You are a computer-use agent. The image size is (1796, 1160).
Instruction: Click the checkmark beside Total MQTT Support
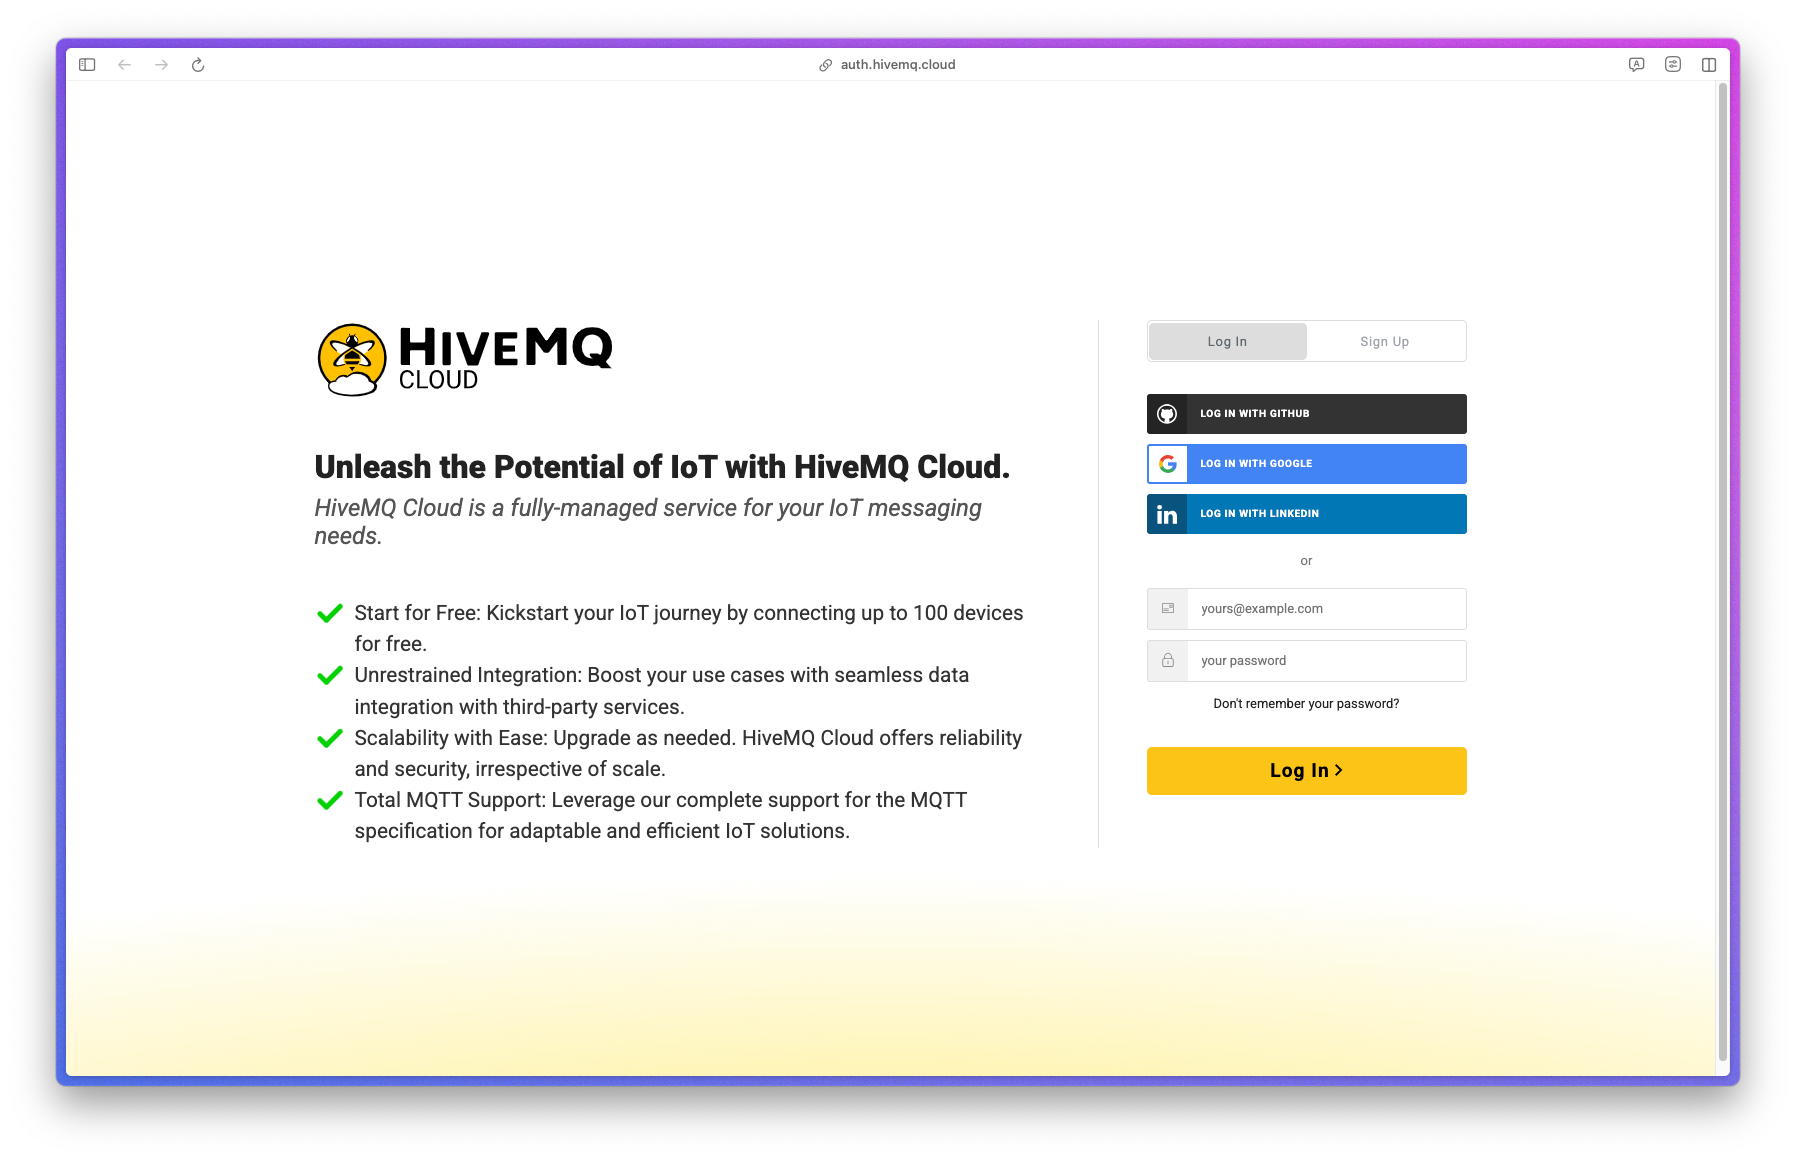[330, 800]
